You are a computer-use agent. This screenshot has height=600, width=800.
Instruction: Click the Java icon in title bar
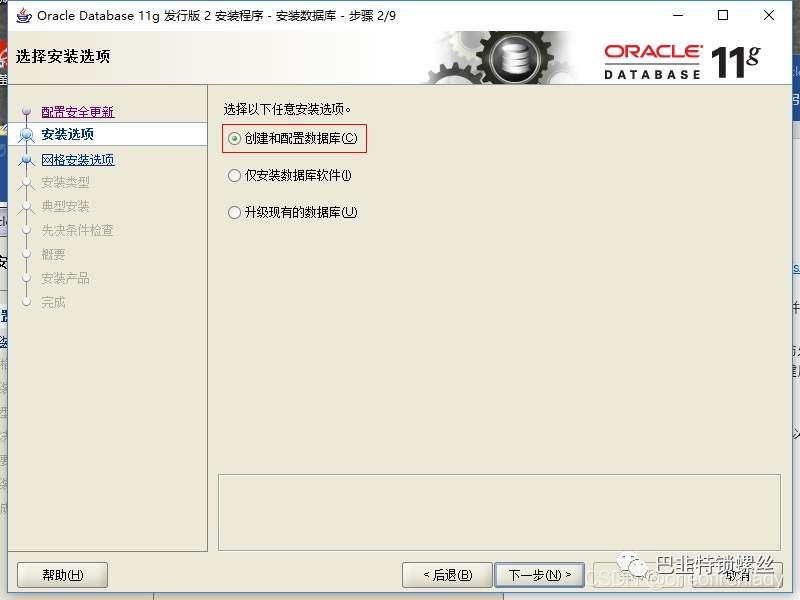pos(23,16)
